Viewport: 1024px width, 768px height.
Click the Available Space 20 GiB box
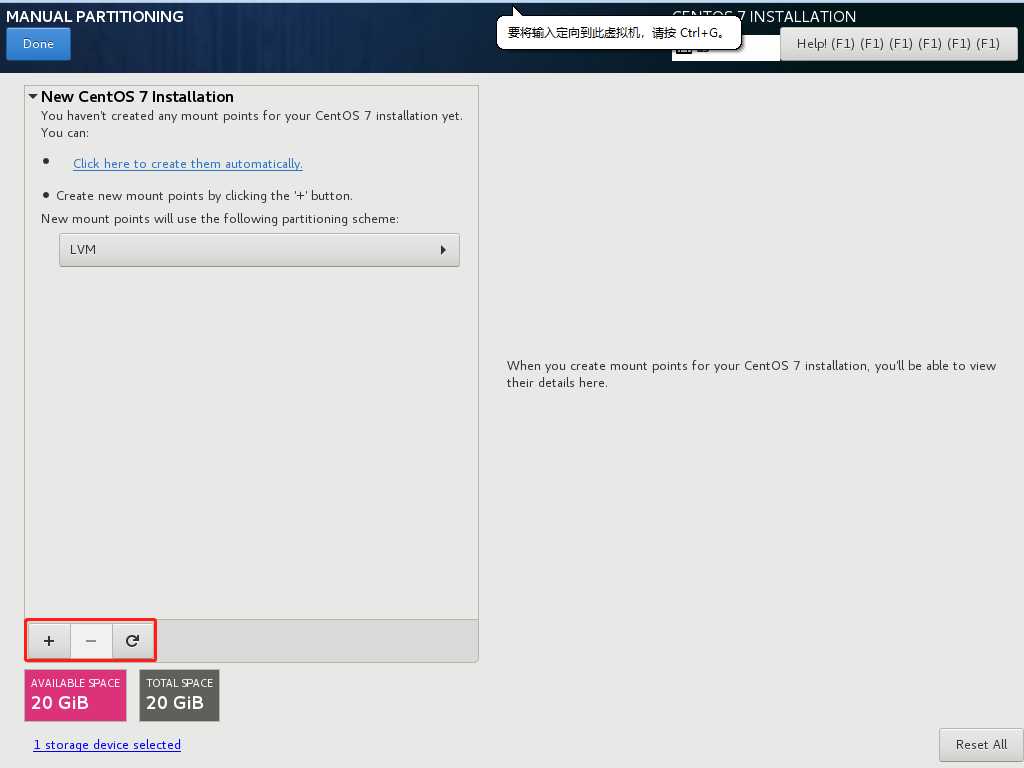coord(75,695)
